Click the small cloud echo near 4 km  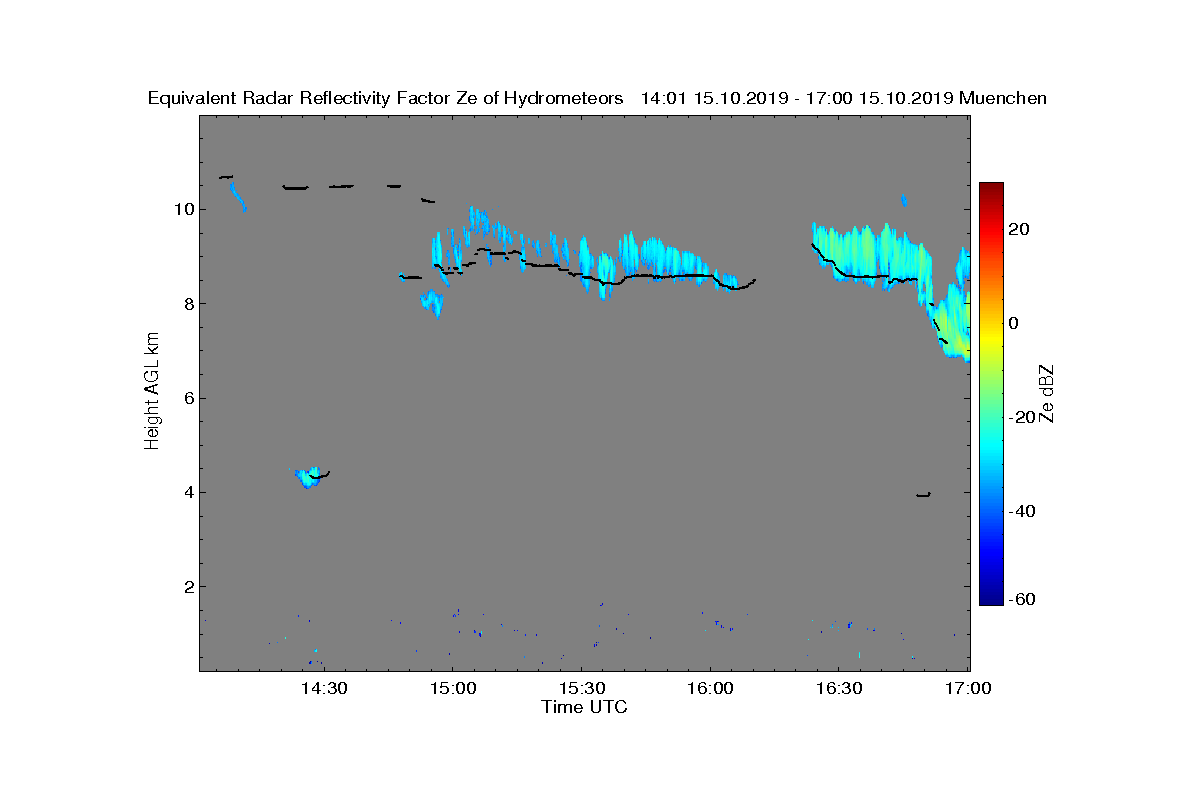[310, 477]
